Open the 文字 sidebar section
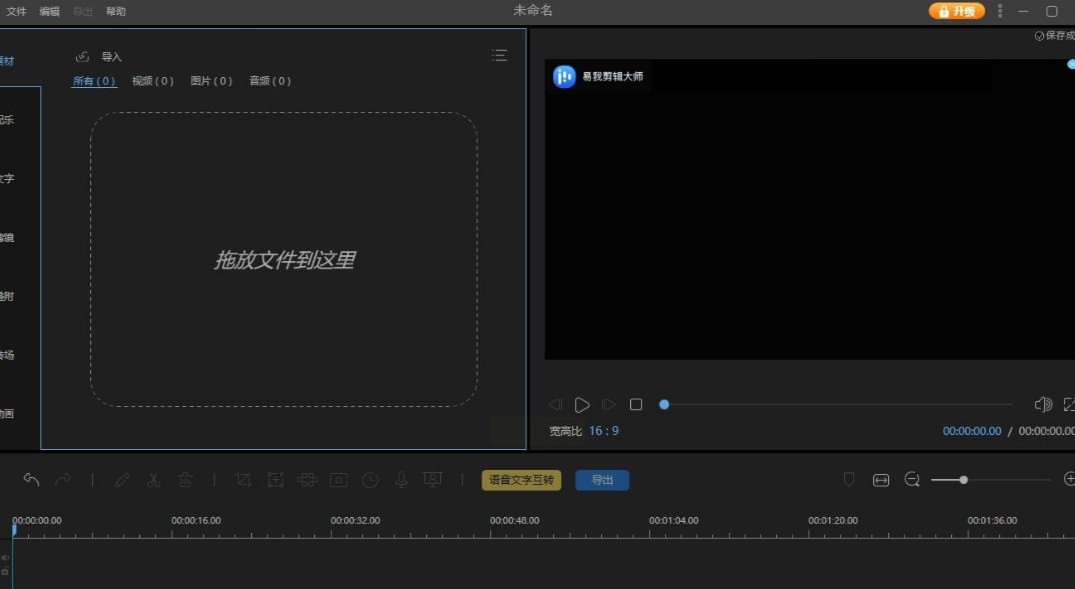Screen dimensions: 1075x589 (7, 178)
